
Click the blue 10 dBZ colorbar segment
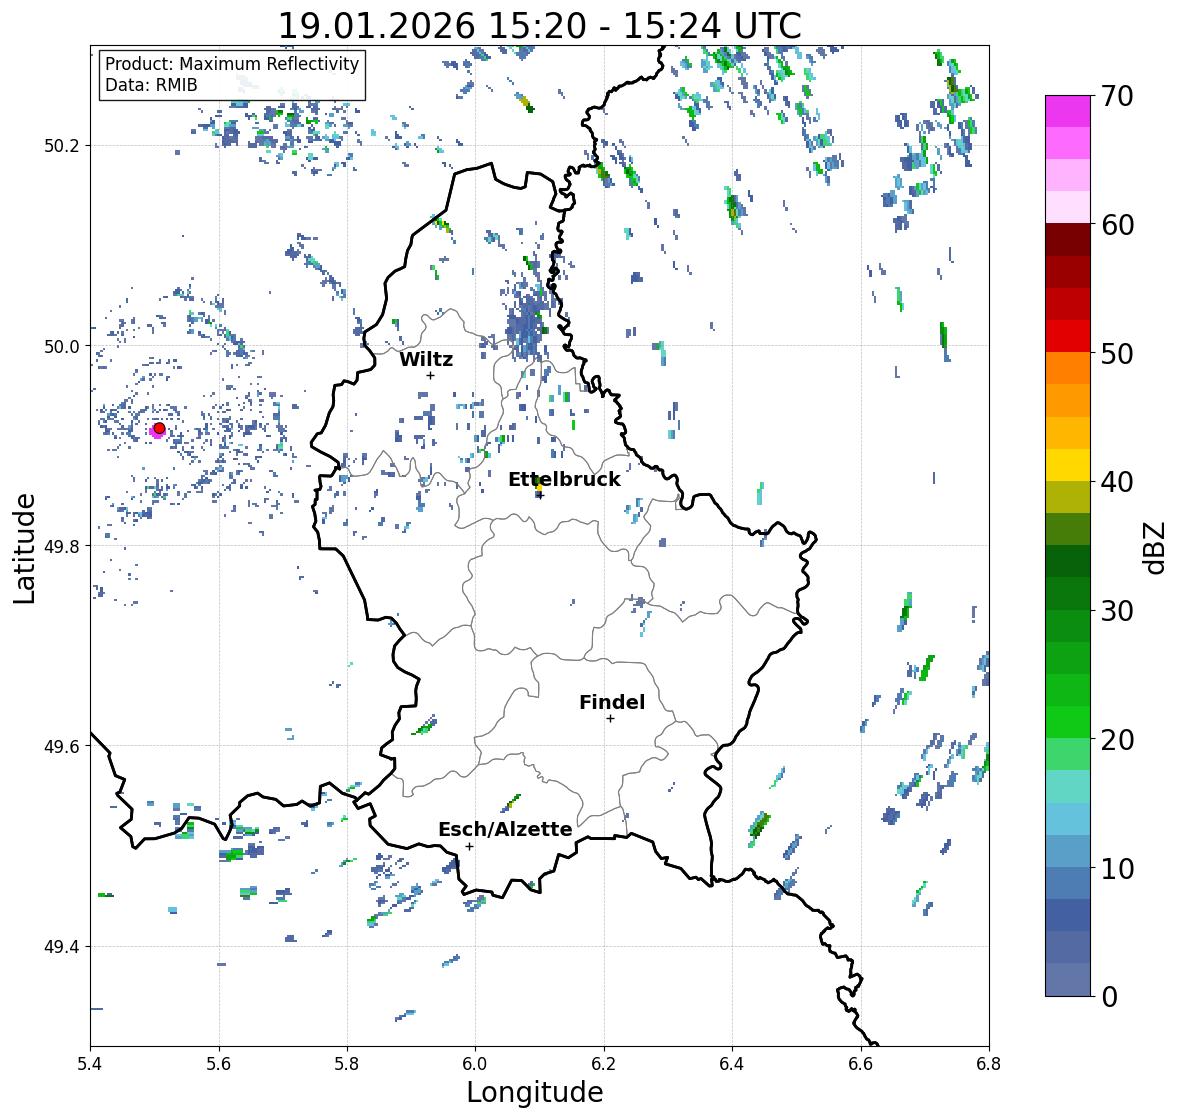pyautogui.click(x=1068, y=851)
